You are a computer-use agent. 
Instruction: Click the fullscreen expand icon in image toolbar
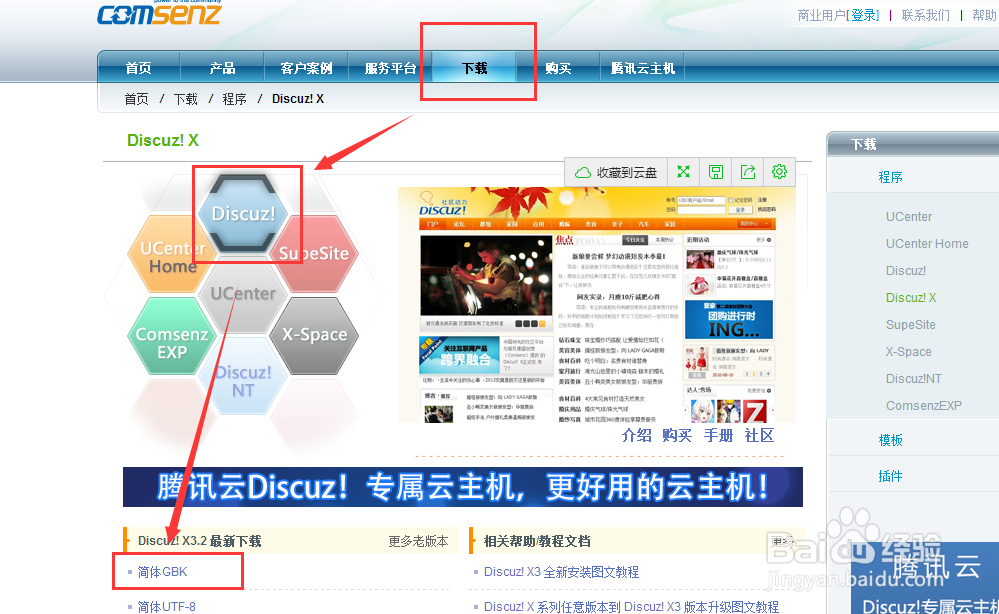[684, 172]
